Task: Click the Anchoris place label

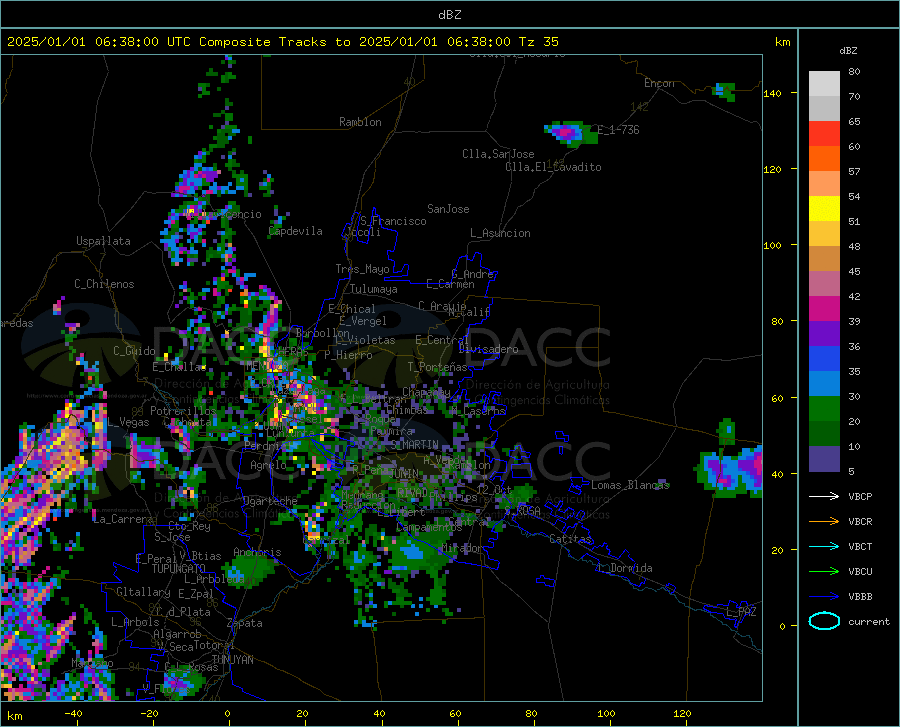Action: point(257,552)
